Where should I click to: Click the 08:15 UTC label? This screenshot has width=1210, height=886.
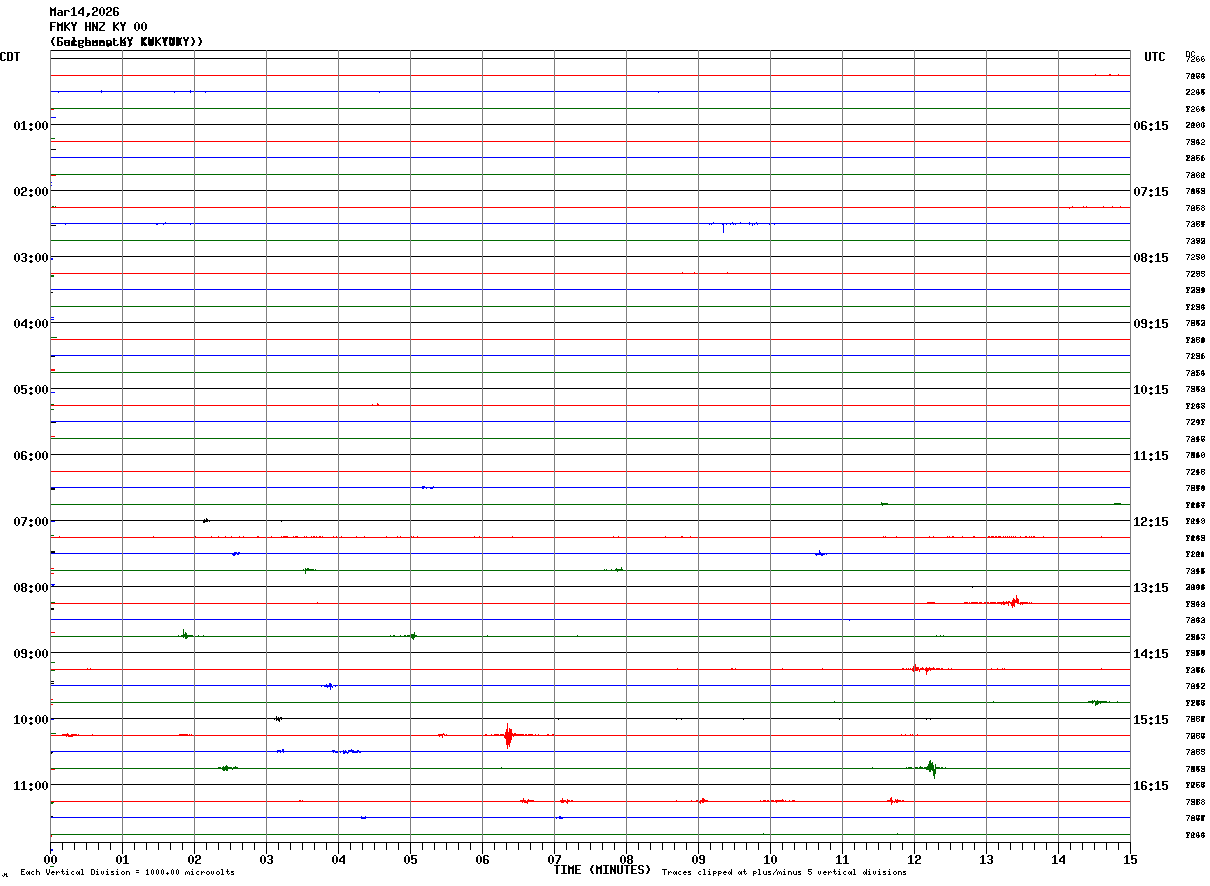click(1152, 258)
